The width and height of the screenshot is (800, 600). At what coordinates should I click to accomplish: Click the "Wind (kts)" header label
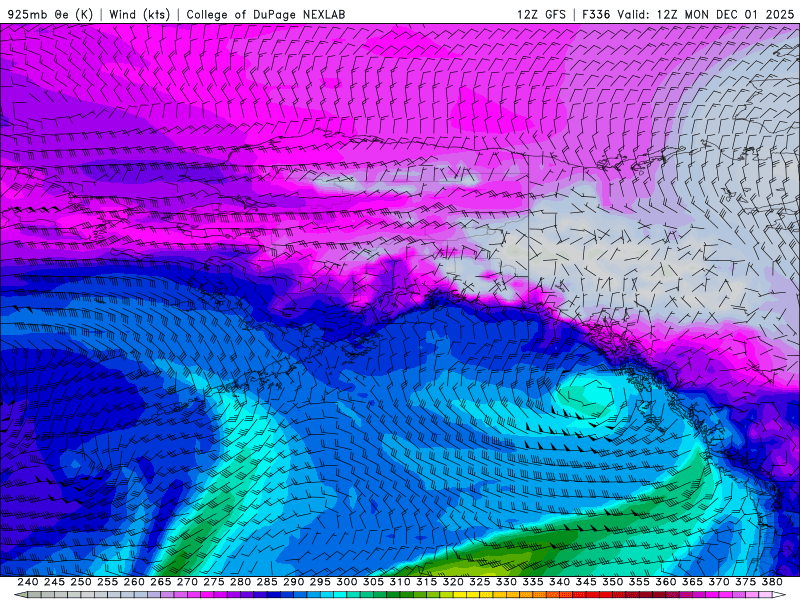[x=139, y=14]
